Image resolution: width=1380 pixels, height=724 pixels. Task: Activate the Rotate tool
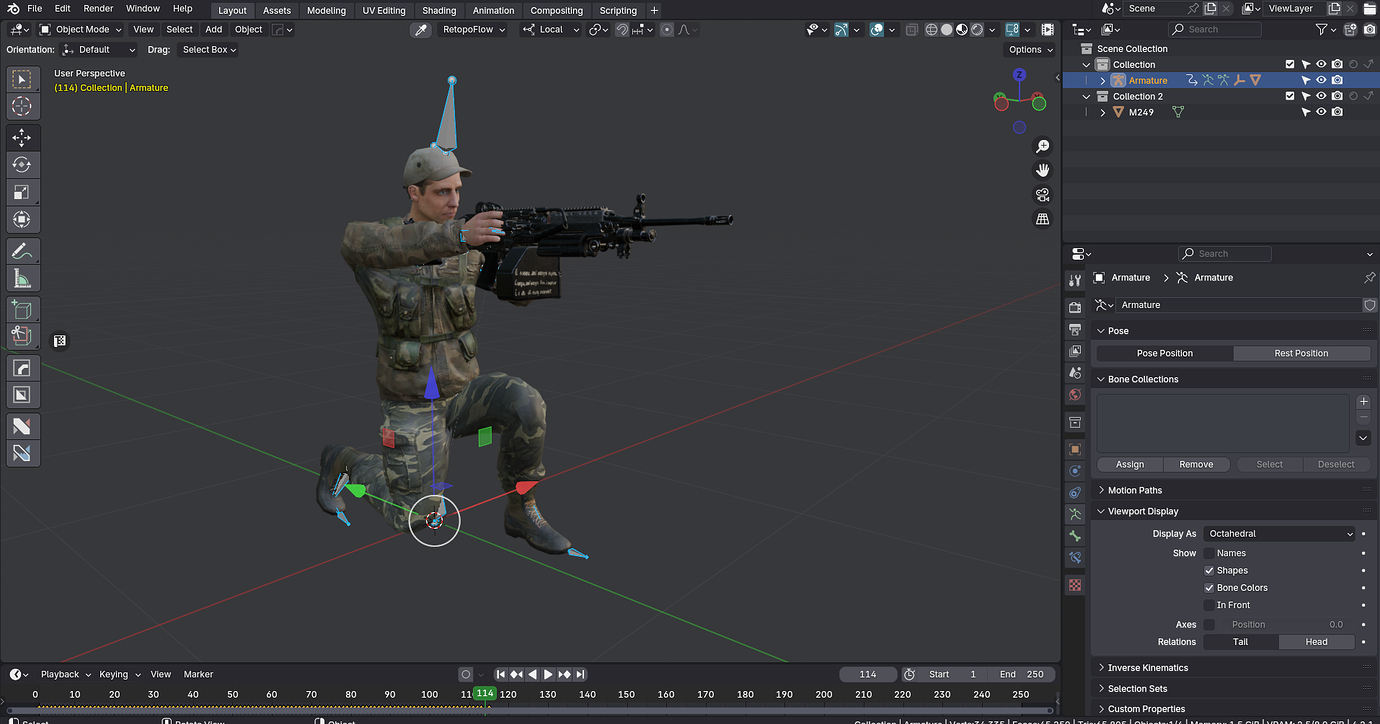click(x=22, y=165)
